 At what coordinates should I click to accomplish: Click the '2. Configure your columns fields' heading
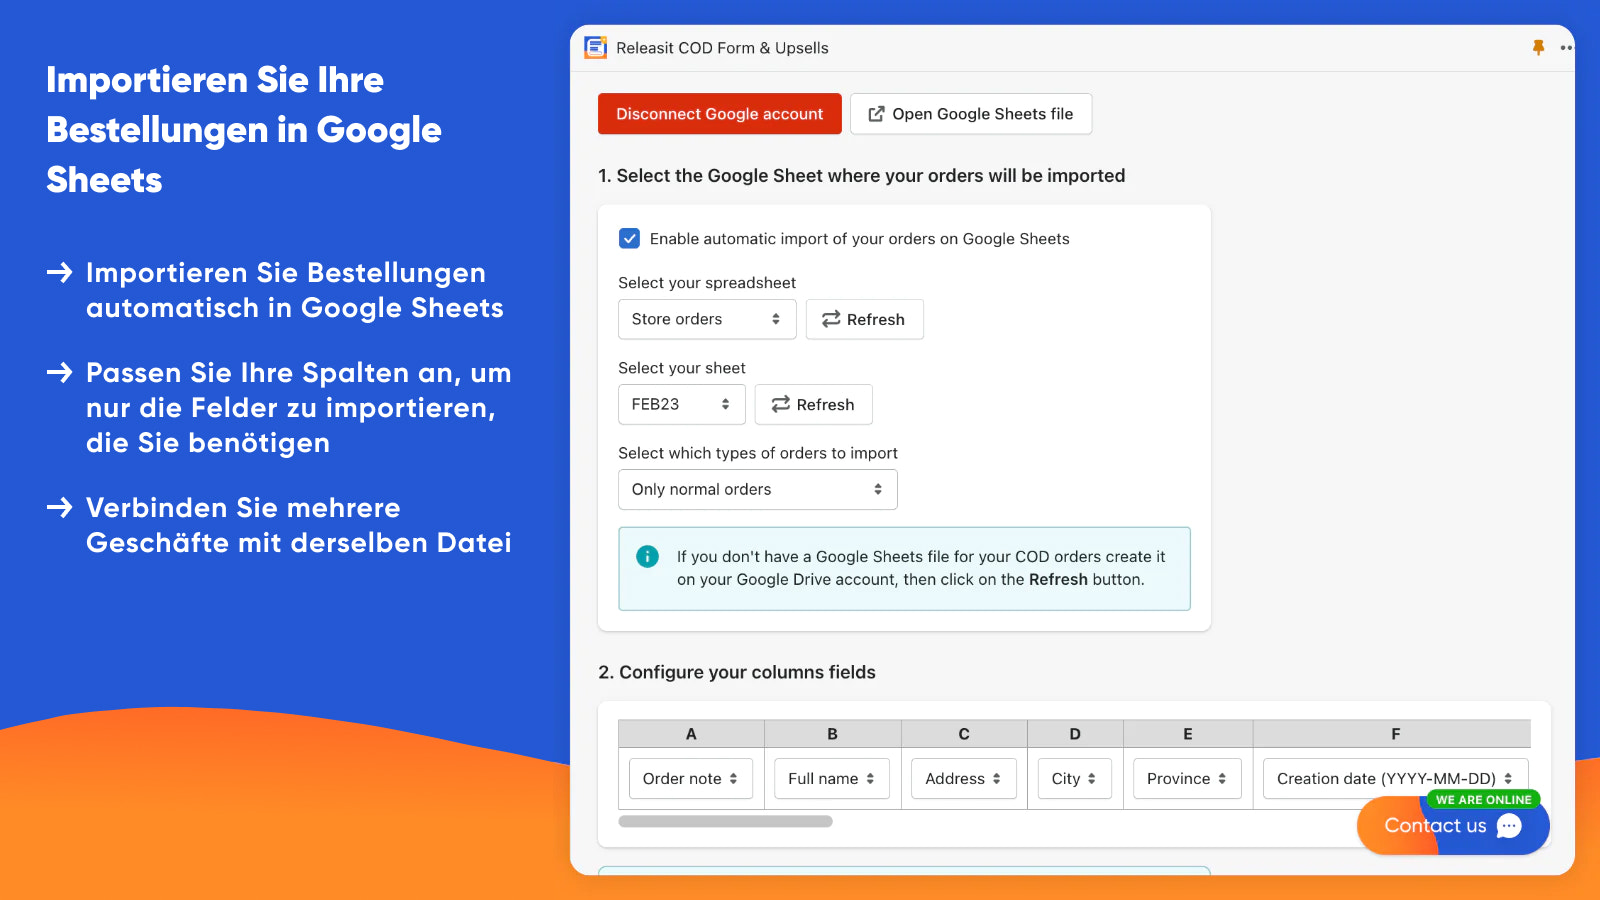[x=737, y=672]
